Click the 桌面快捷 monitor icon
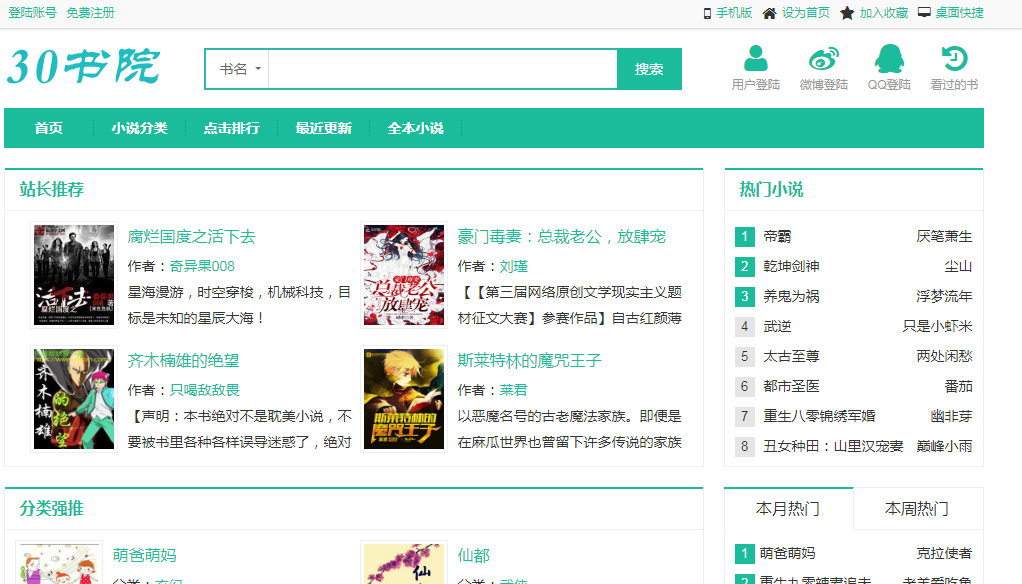Image resolution: width=1022 pixels, height=584 pixels. coord(924,12)
